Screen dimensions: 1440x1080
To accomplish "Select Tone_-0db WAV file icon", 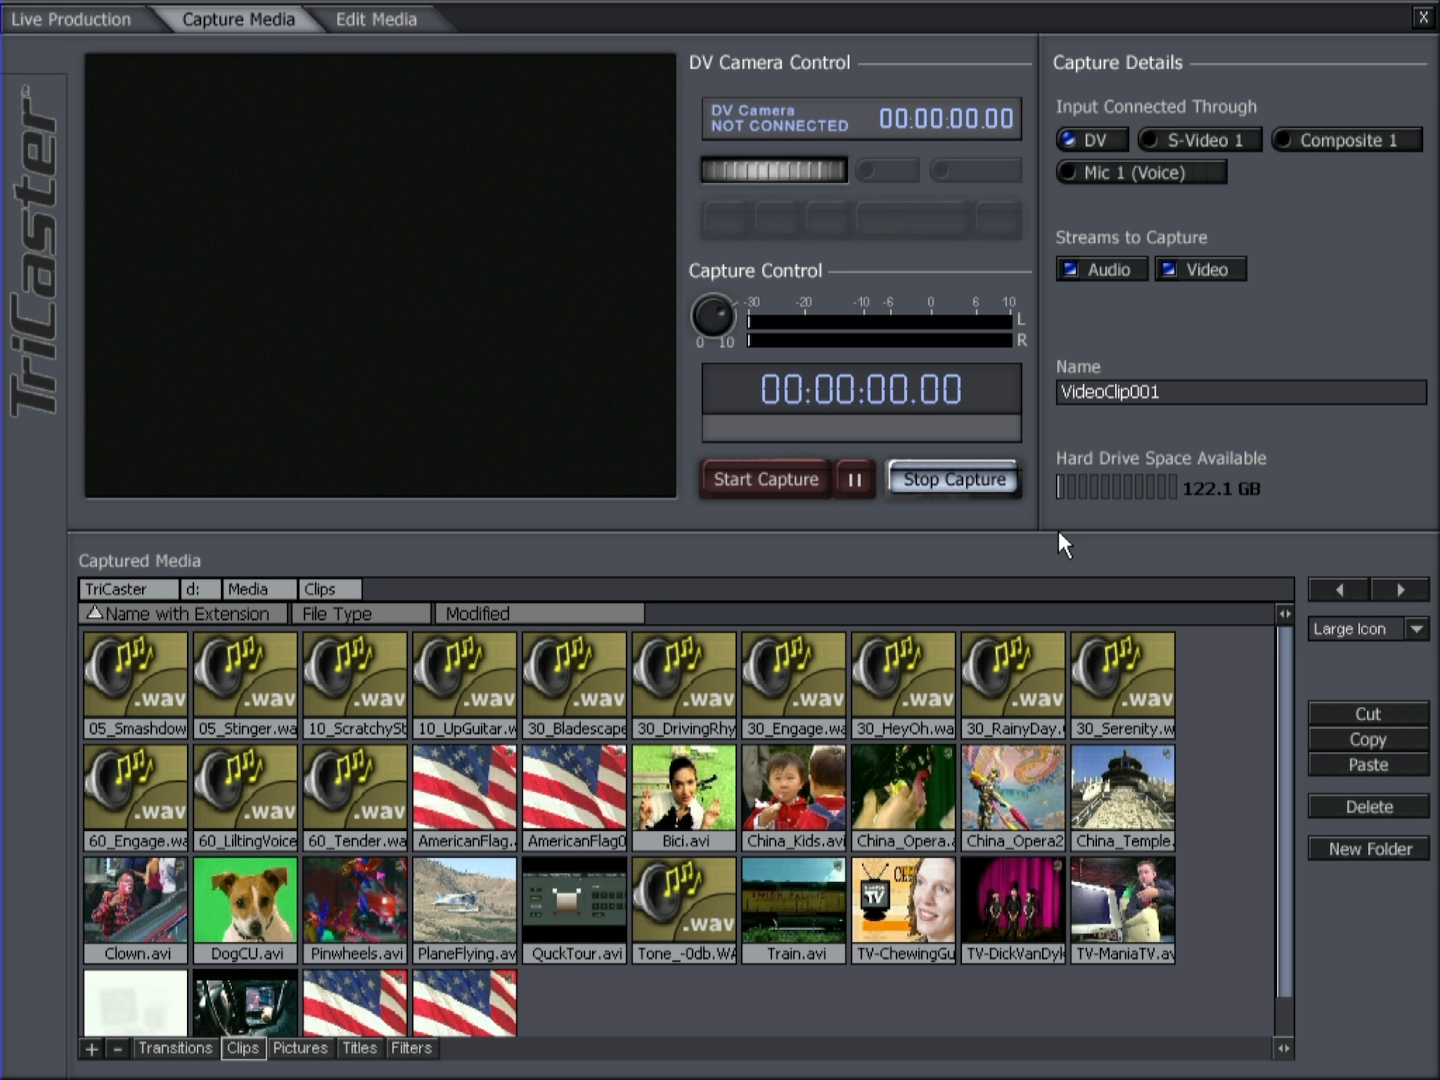I will (x=684, y=910).
